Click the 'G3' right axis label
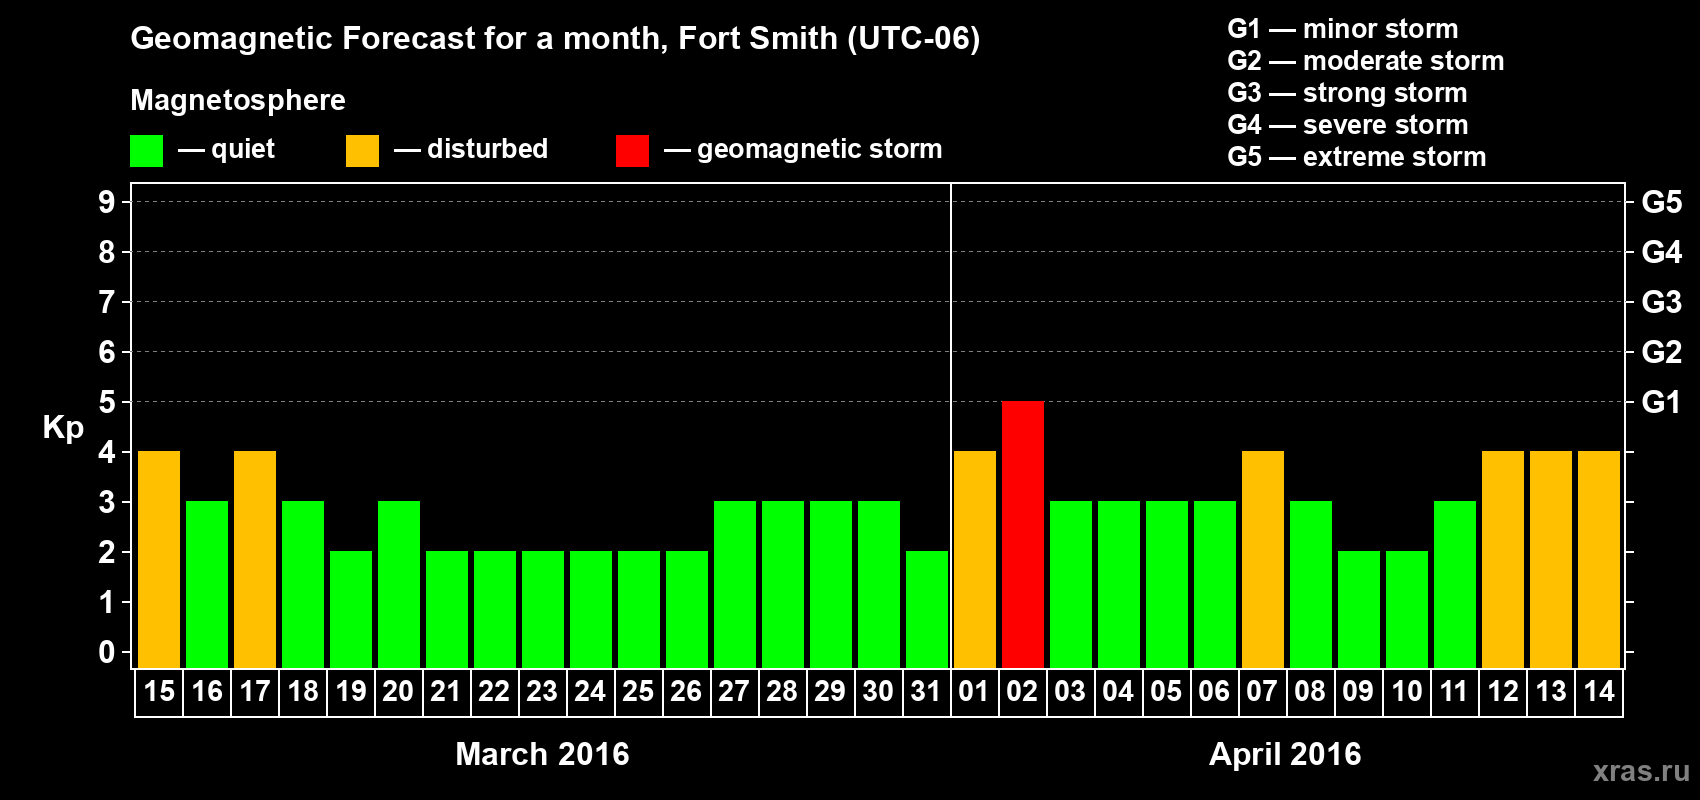This screenshot has width=1700, height=800. (x=1662, y=302)
